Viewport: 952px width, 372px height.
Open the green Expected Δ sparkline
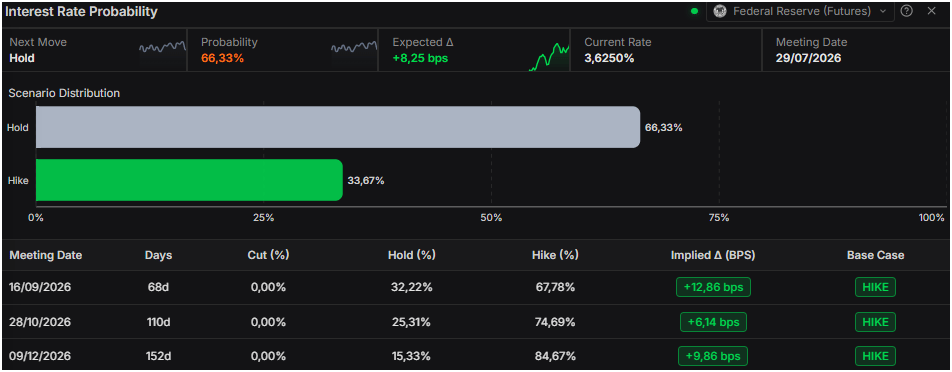click(549, 57)
